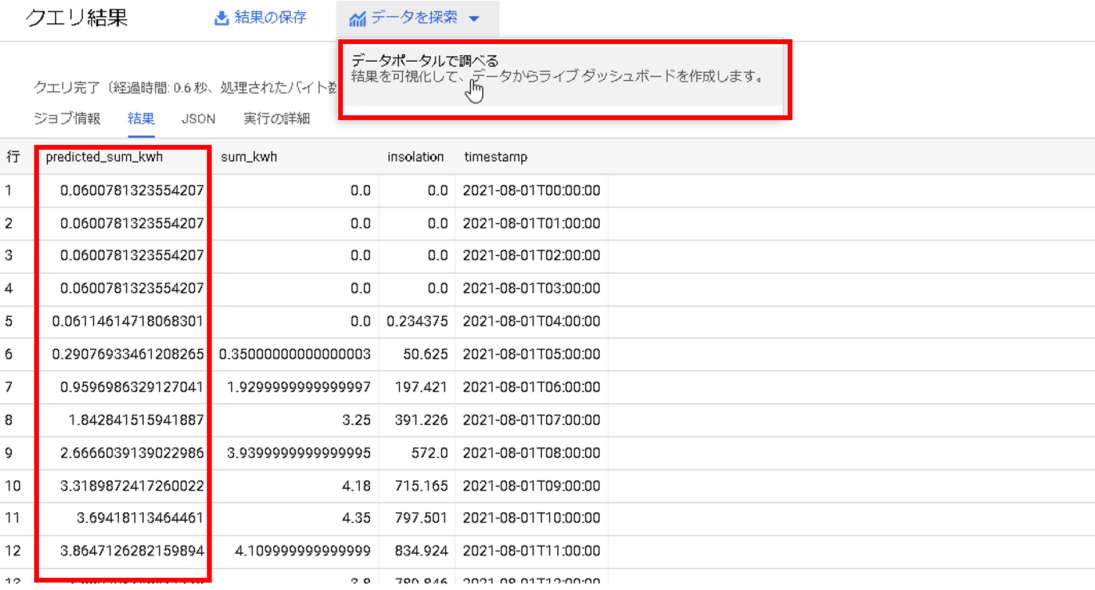Click predicted value 0.06114614718068301
The image size is (1095, 590).
128,321
